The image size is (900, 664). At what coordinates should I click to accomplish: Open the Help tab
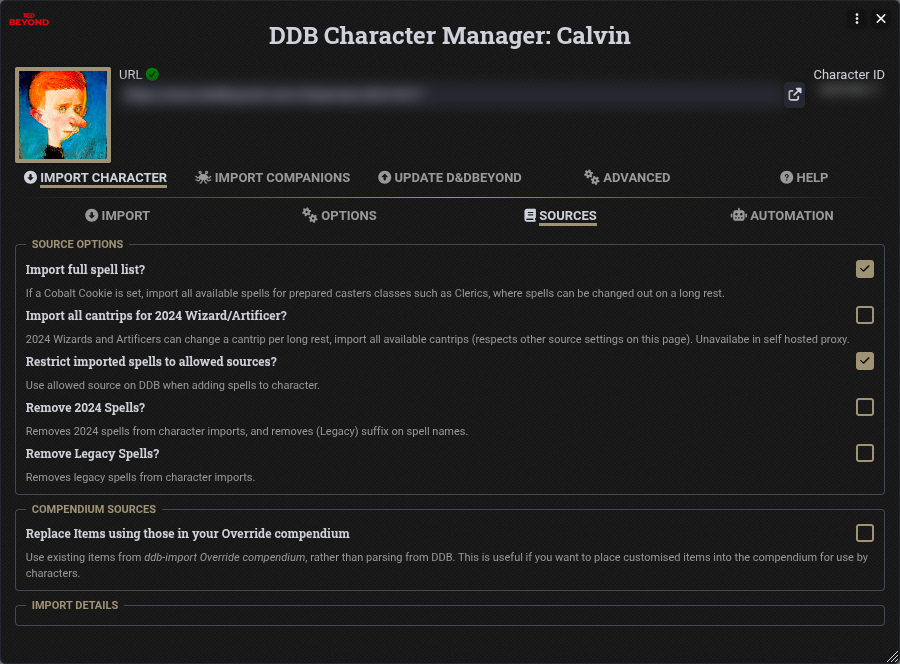point(804,178)
